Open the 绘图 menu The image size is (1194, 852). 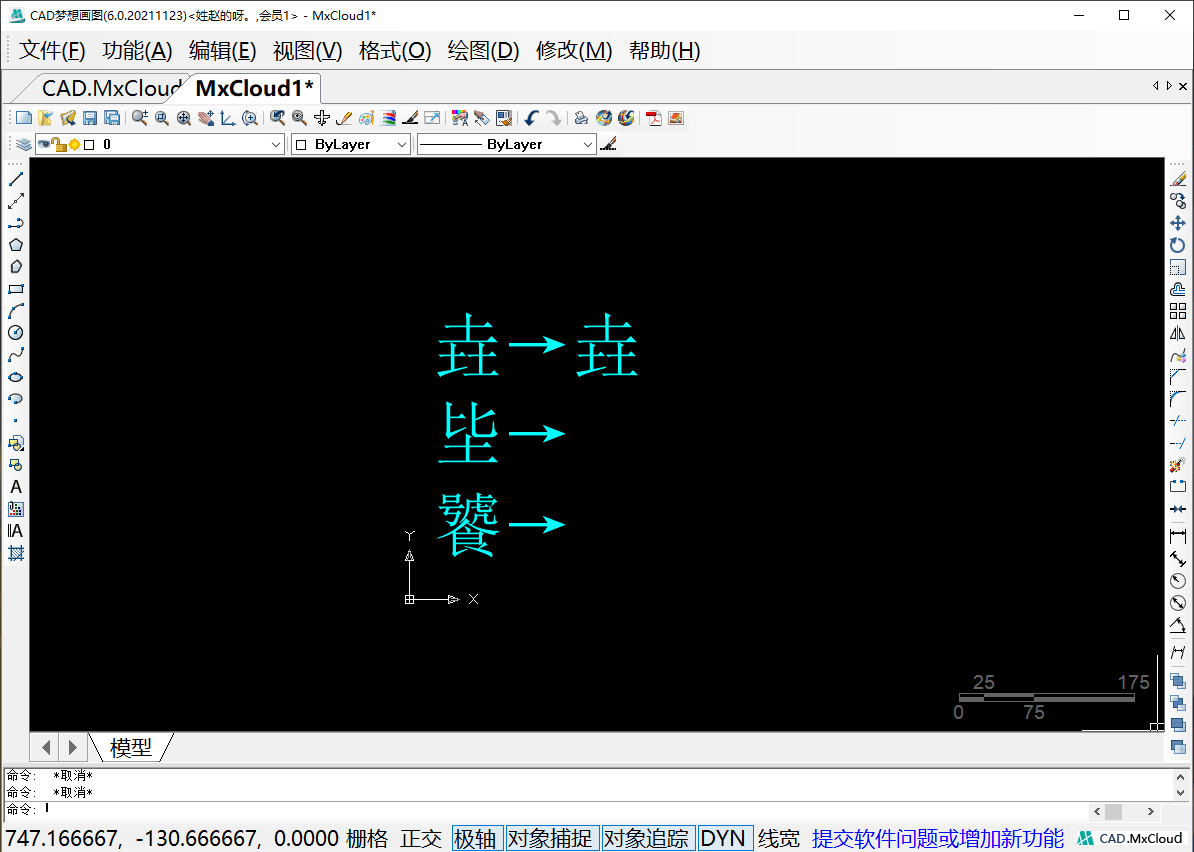483,50
